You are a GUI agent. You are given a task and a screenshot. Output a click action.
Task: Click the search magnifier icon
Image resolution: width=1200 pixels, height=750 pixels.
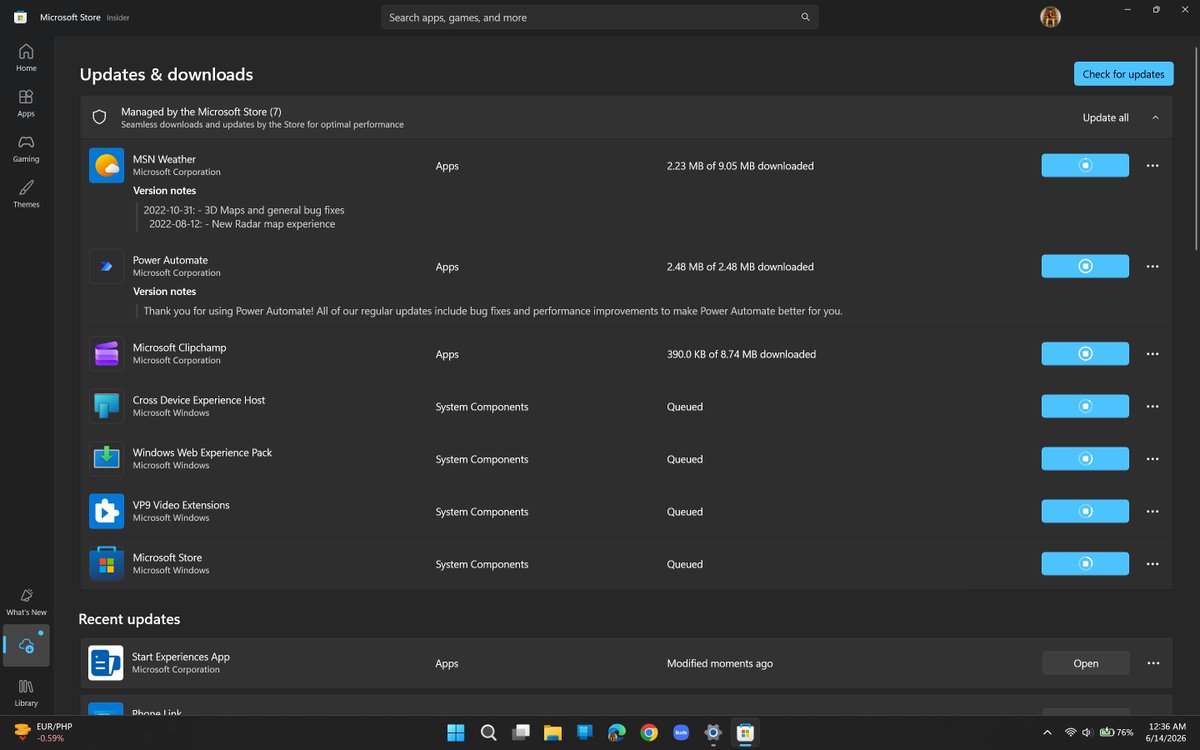coord(805,17)
